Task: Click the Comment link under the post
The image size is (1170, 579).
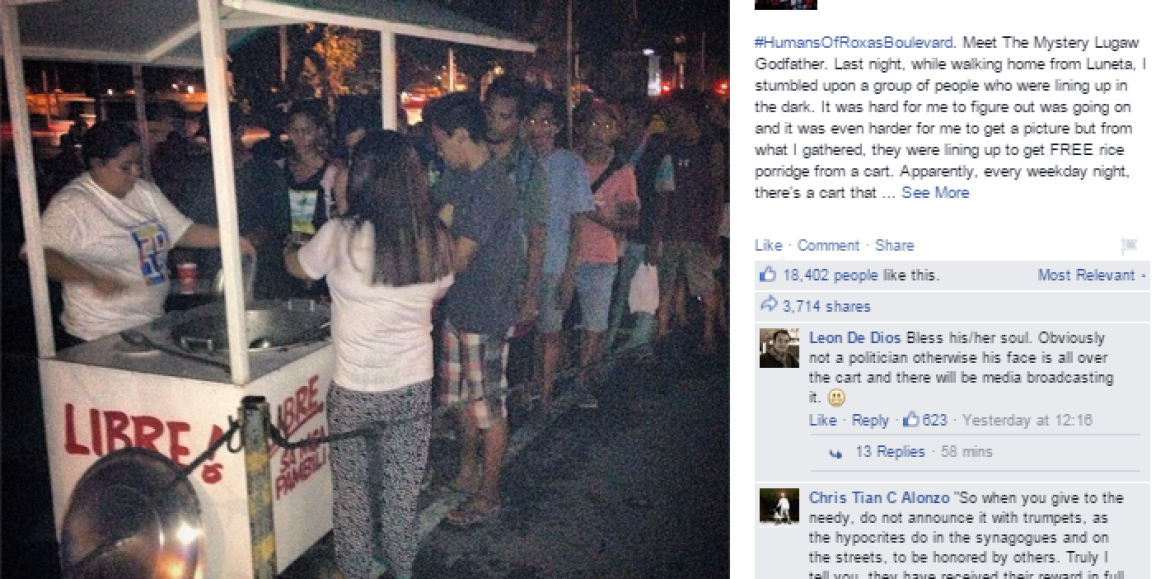Action: point(828,245)
